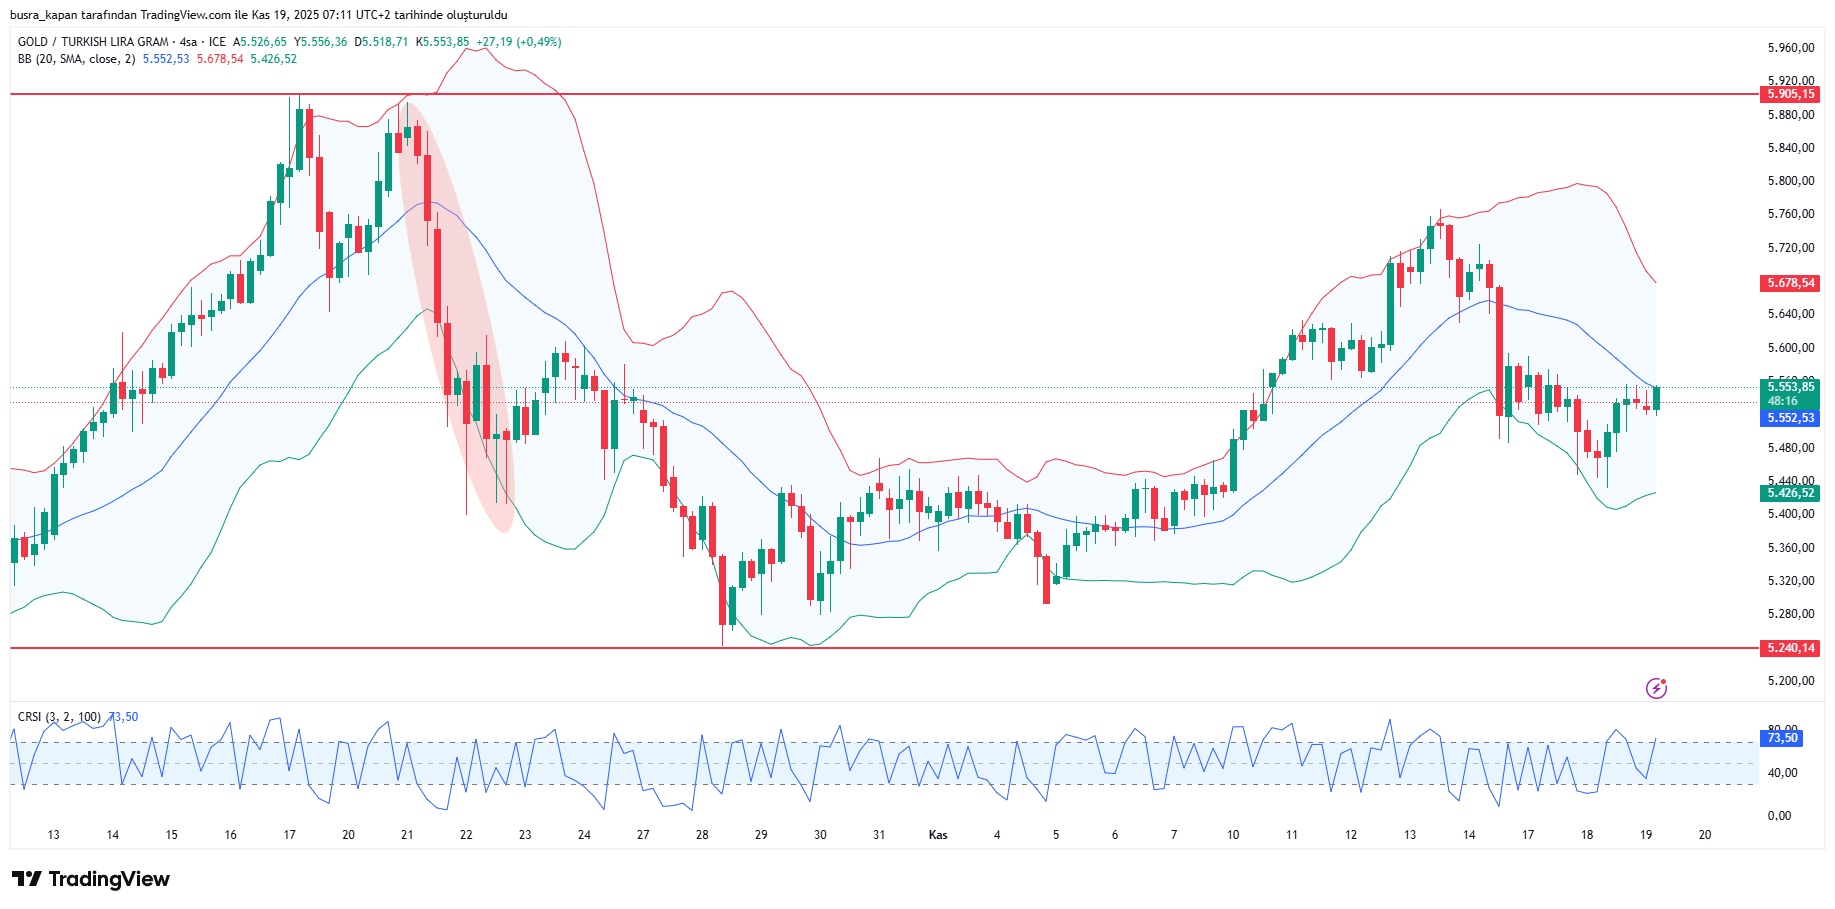This screenshot has width=1835, height=909.
Task: Click the Kas month label on time axis
Action: [938, 835]
